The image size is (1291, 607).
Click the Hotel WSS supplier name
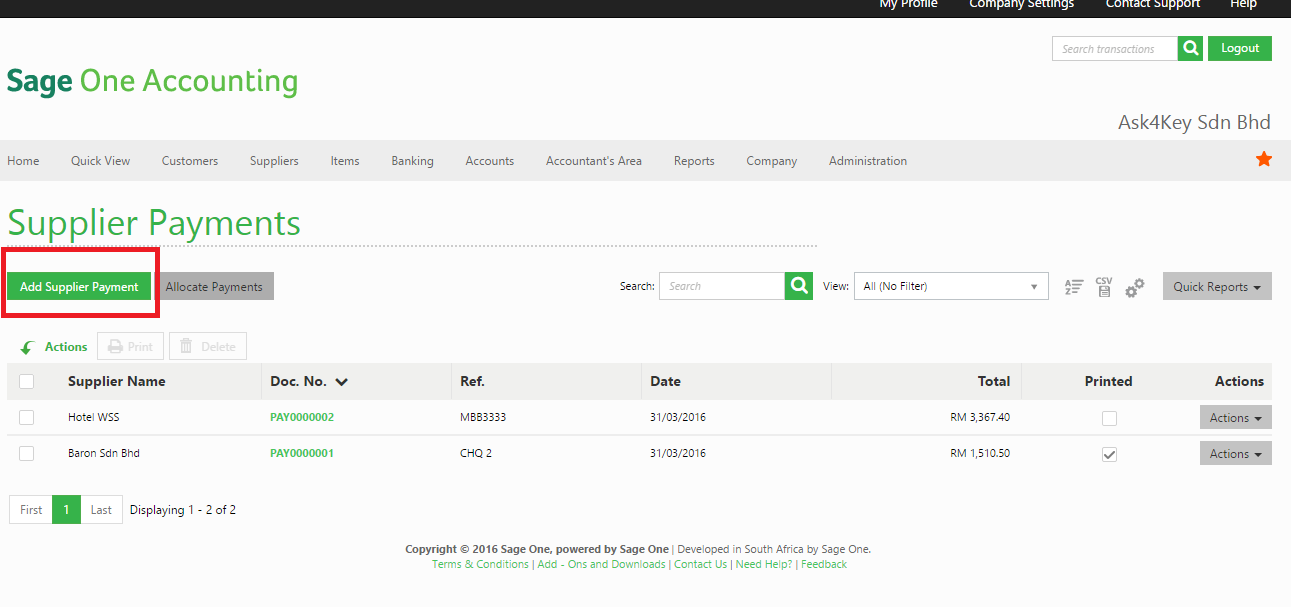coord(93,417)
